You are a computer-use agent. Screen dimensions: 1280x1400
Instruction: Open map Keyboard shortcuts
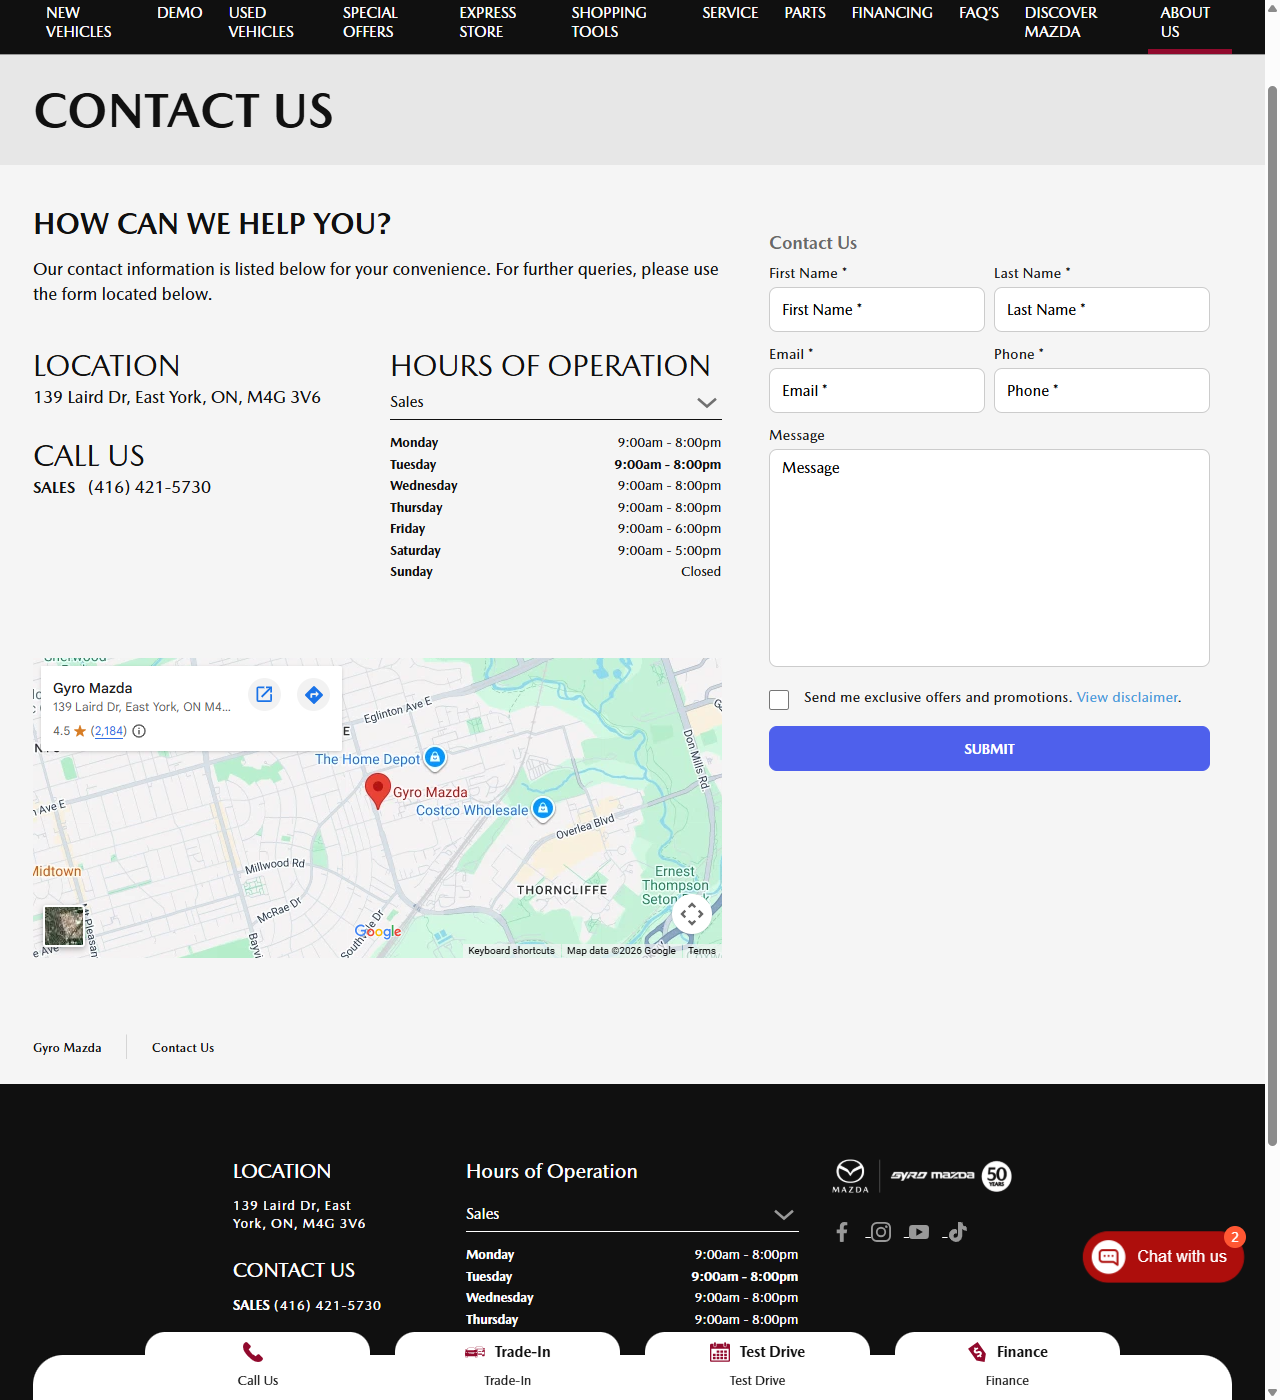point(511,951)
